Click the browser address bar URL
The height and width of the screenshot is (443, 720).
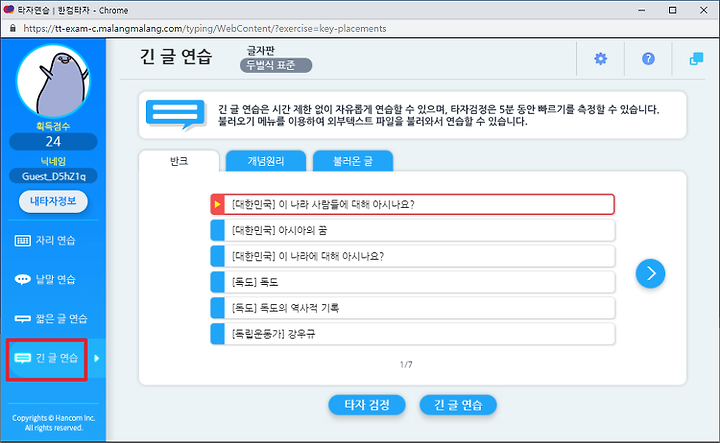pyautogui.click(x=205, y=28)
